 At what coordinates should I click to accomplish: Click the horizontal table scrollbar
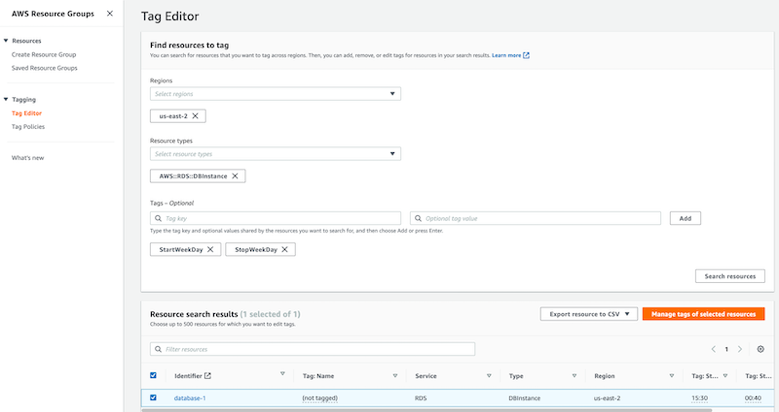click(x=427, y=411)
